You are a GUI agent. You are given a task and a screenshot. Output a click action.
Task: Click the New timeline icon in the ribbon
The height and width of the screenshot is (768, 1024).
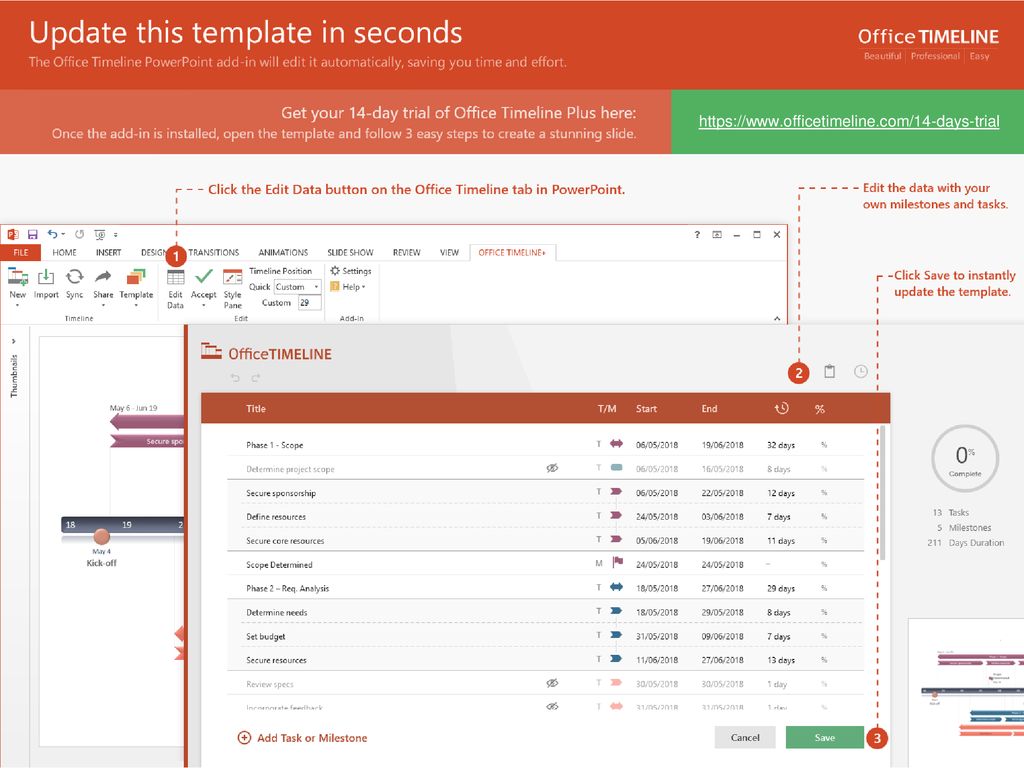click(x=18, y=277)
